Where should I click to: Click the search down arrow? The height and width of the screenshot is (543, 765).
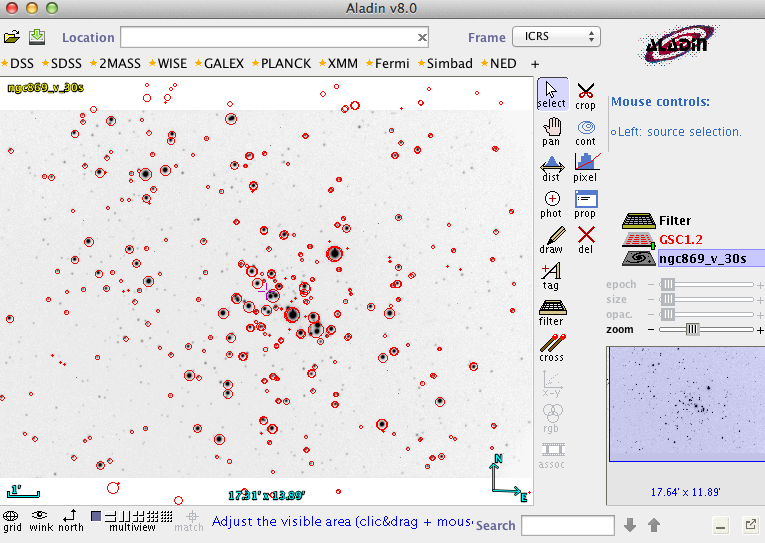[x=630, y=525]
